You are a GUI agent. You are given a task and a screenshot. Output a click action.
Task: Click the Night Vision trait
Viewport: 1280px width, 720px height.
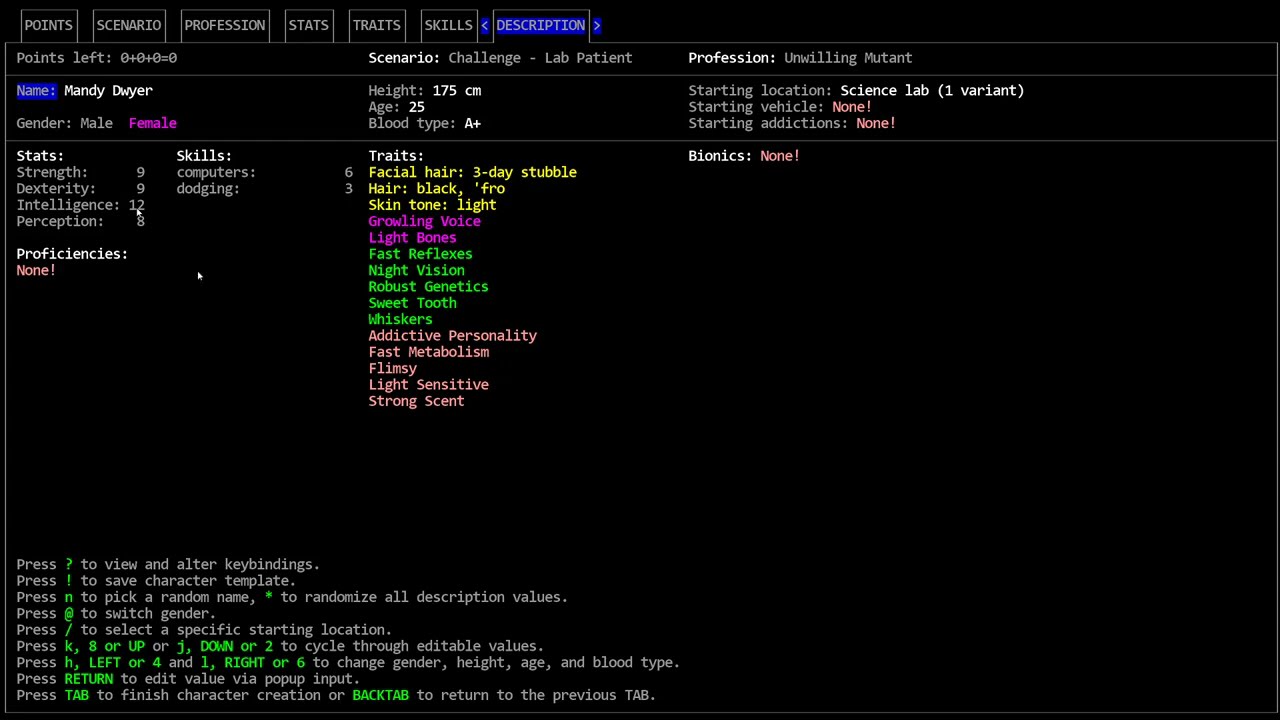click(x=416, y=270)
